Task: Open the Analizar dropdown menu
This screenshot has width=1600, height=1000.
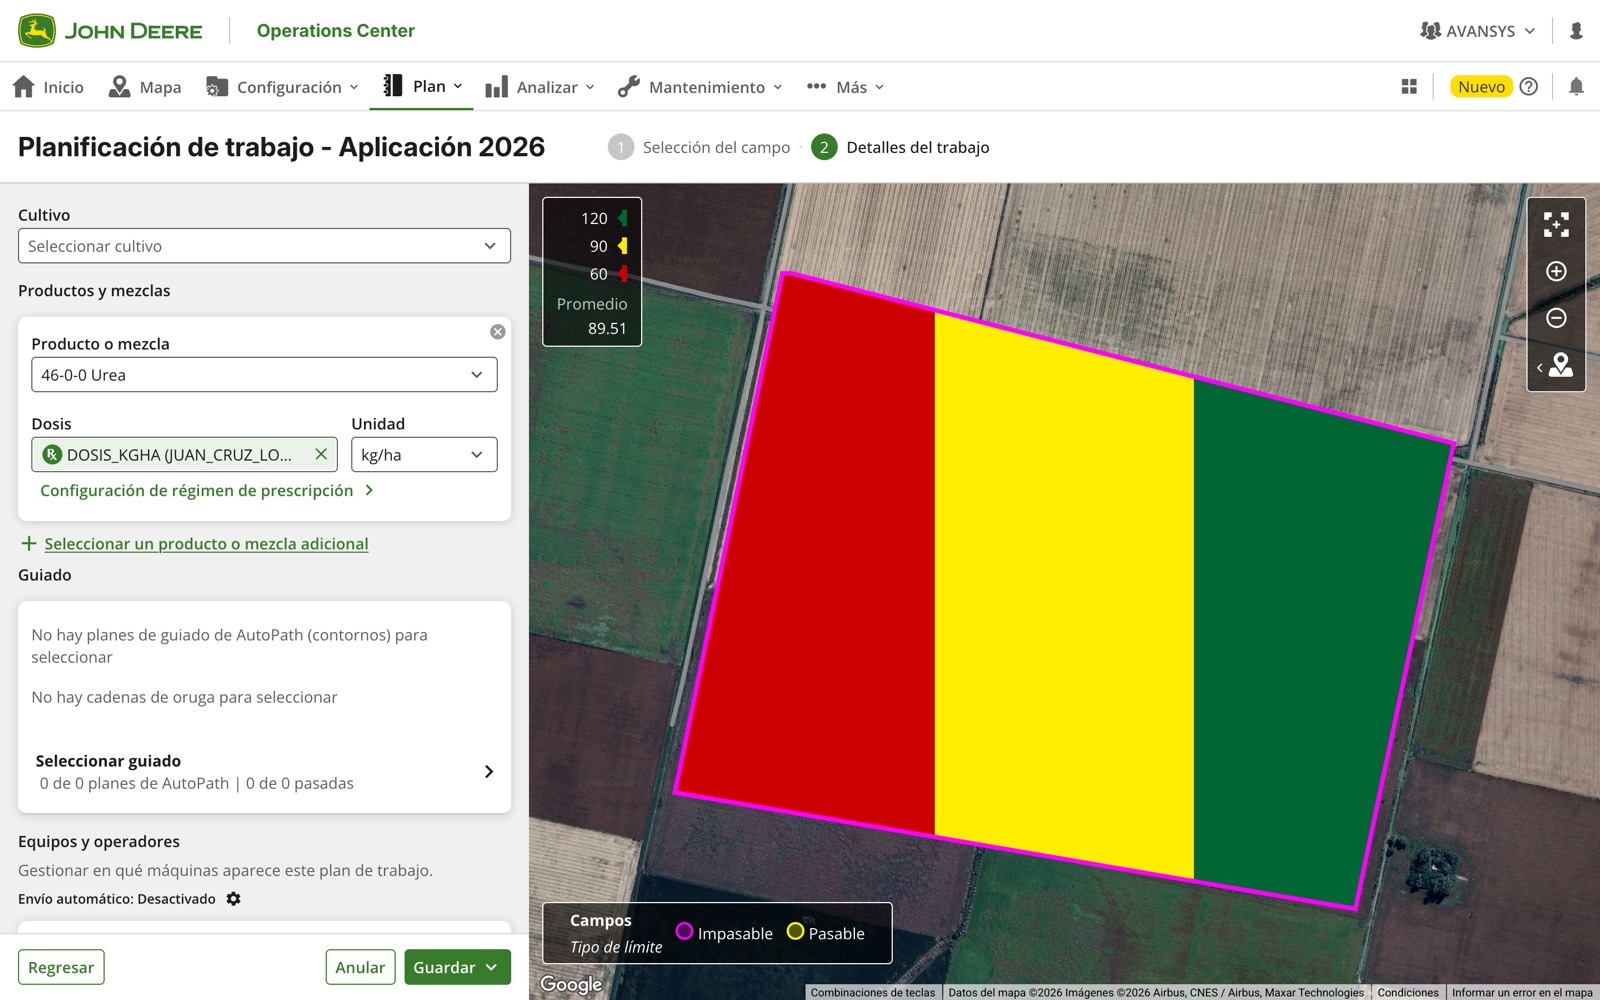Action: [x=540, y=87]
